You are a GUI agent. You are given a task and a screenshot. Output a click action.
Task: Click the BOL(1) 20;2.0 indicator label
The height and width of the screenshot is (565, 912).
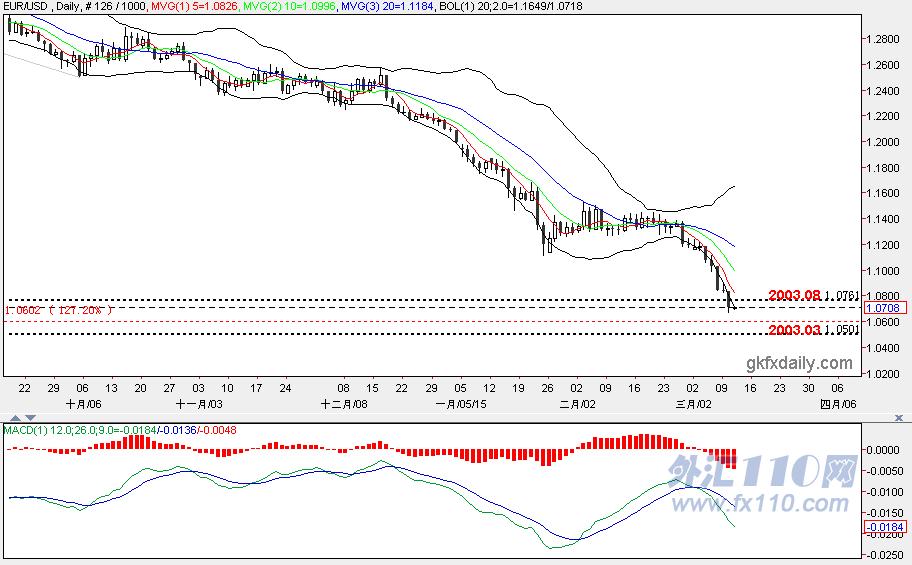[511, 6]
